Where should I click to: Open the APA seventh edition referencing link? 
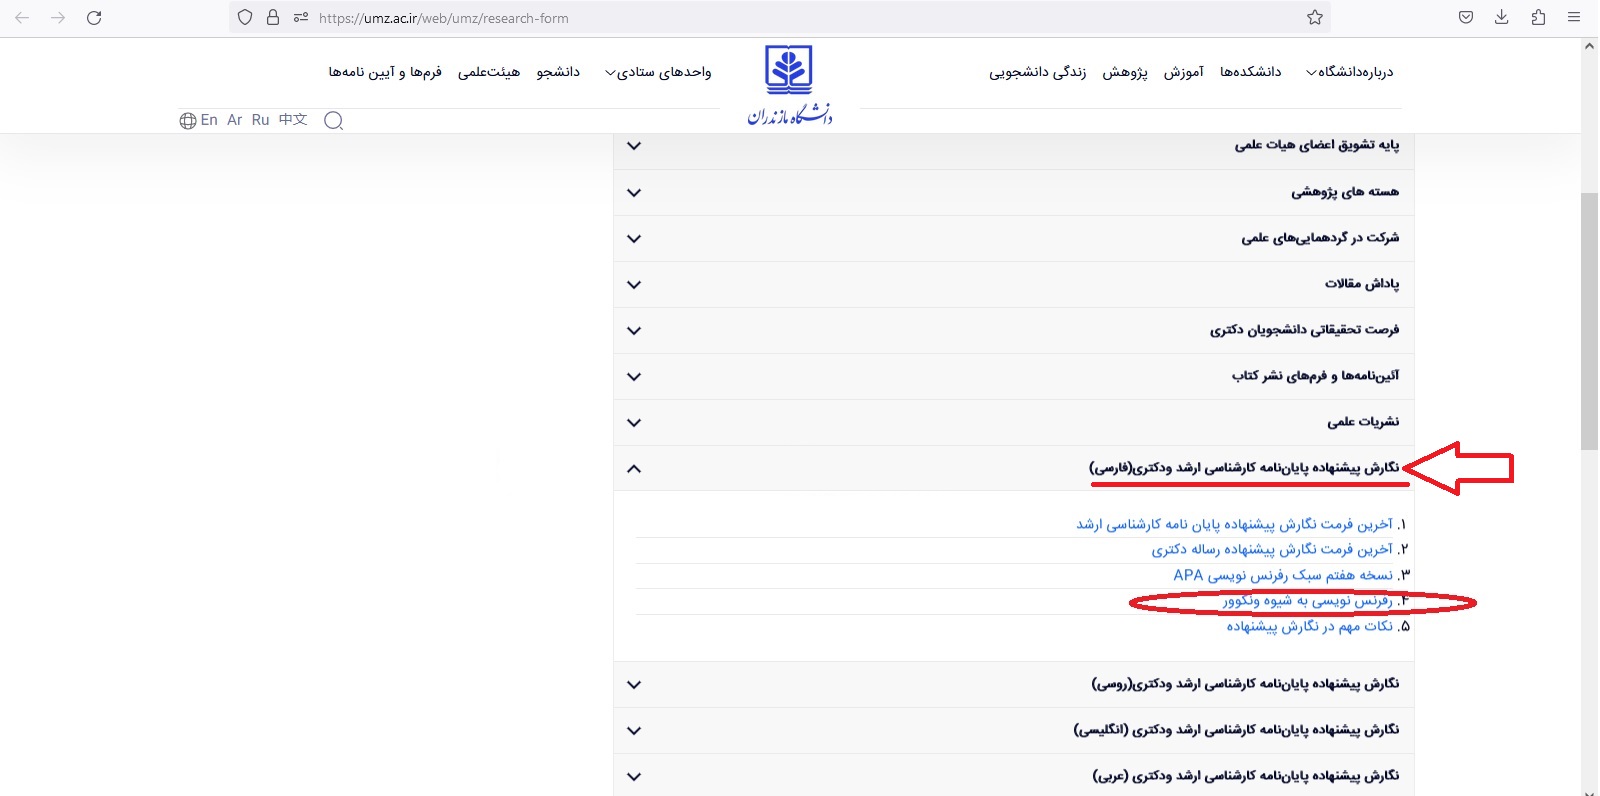point(1283,575)
